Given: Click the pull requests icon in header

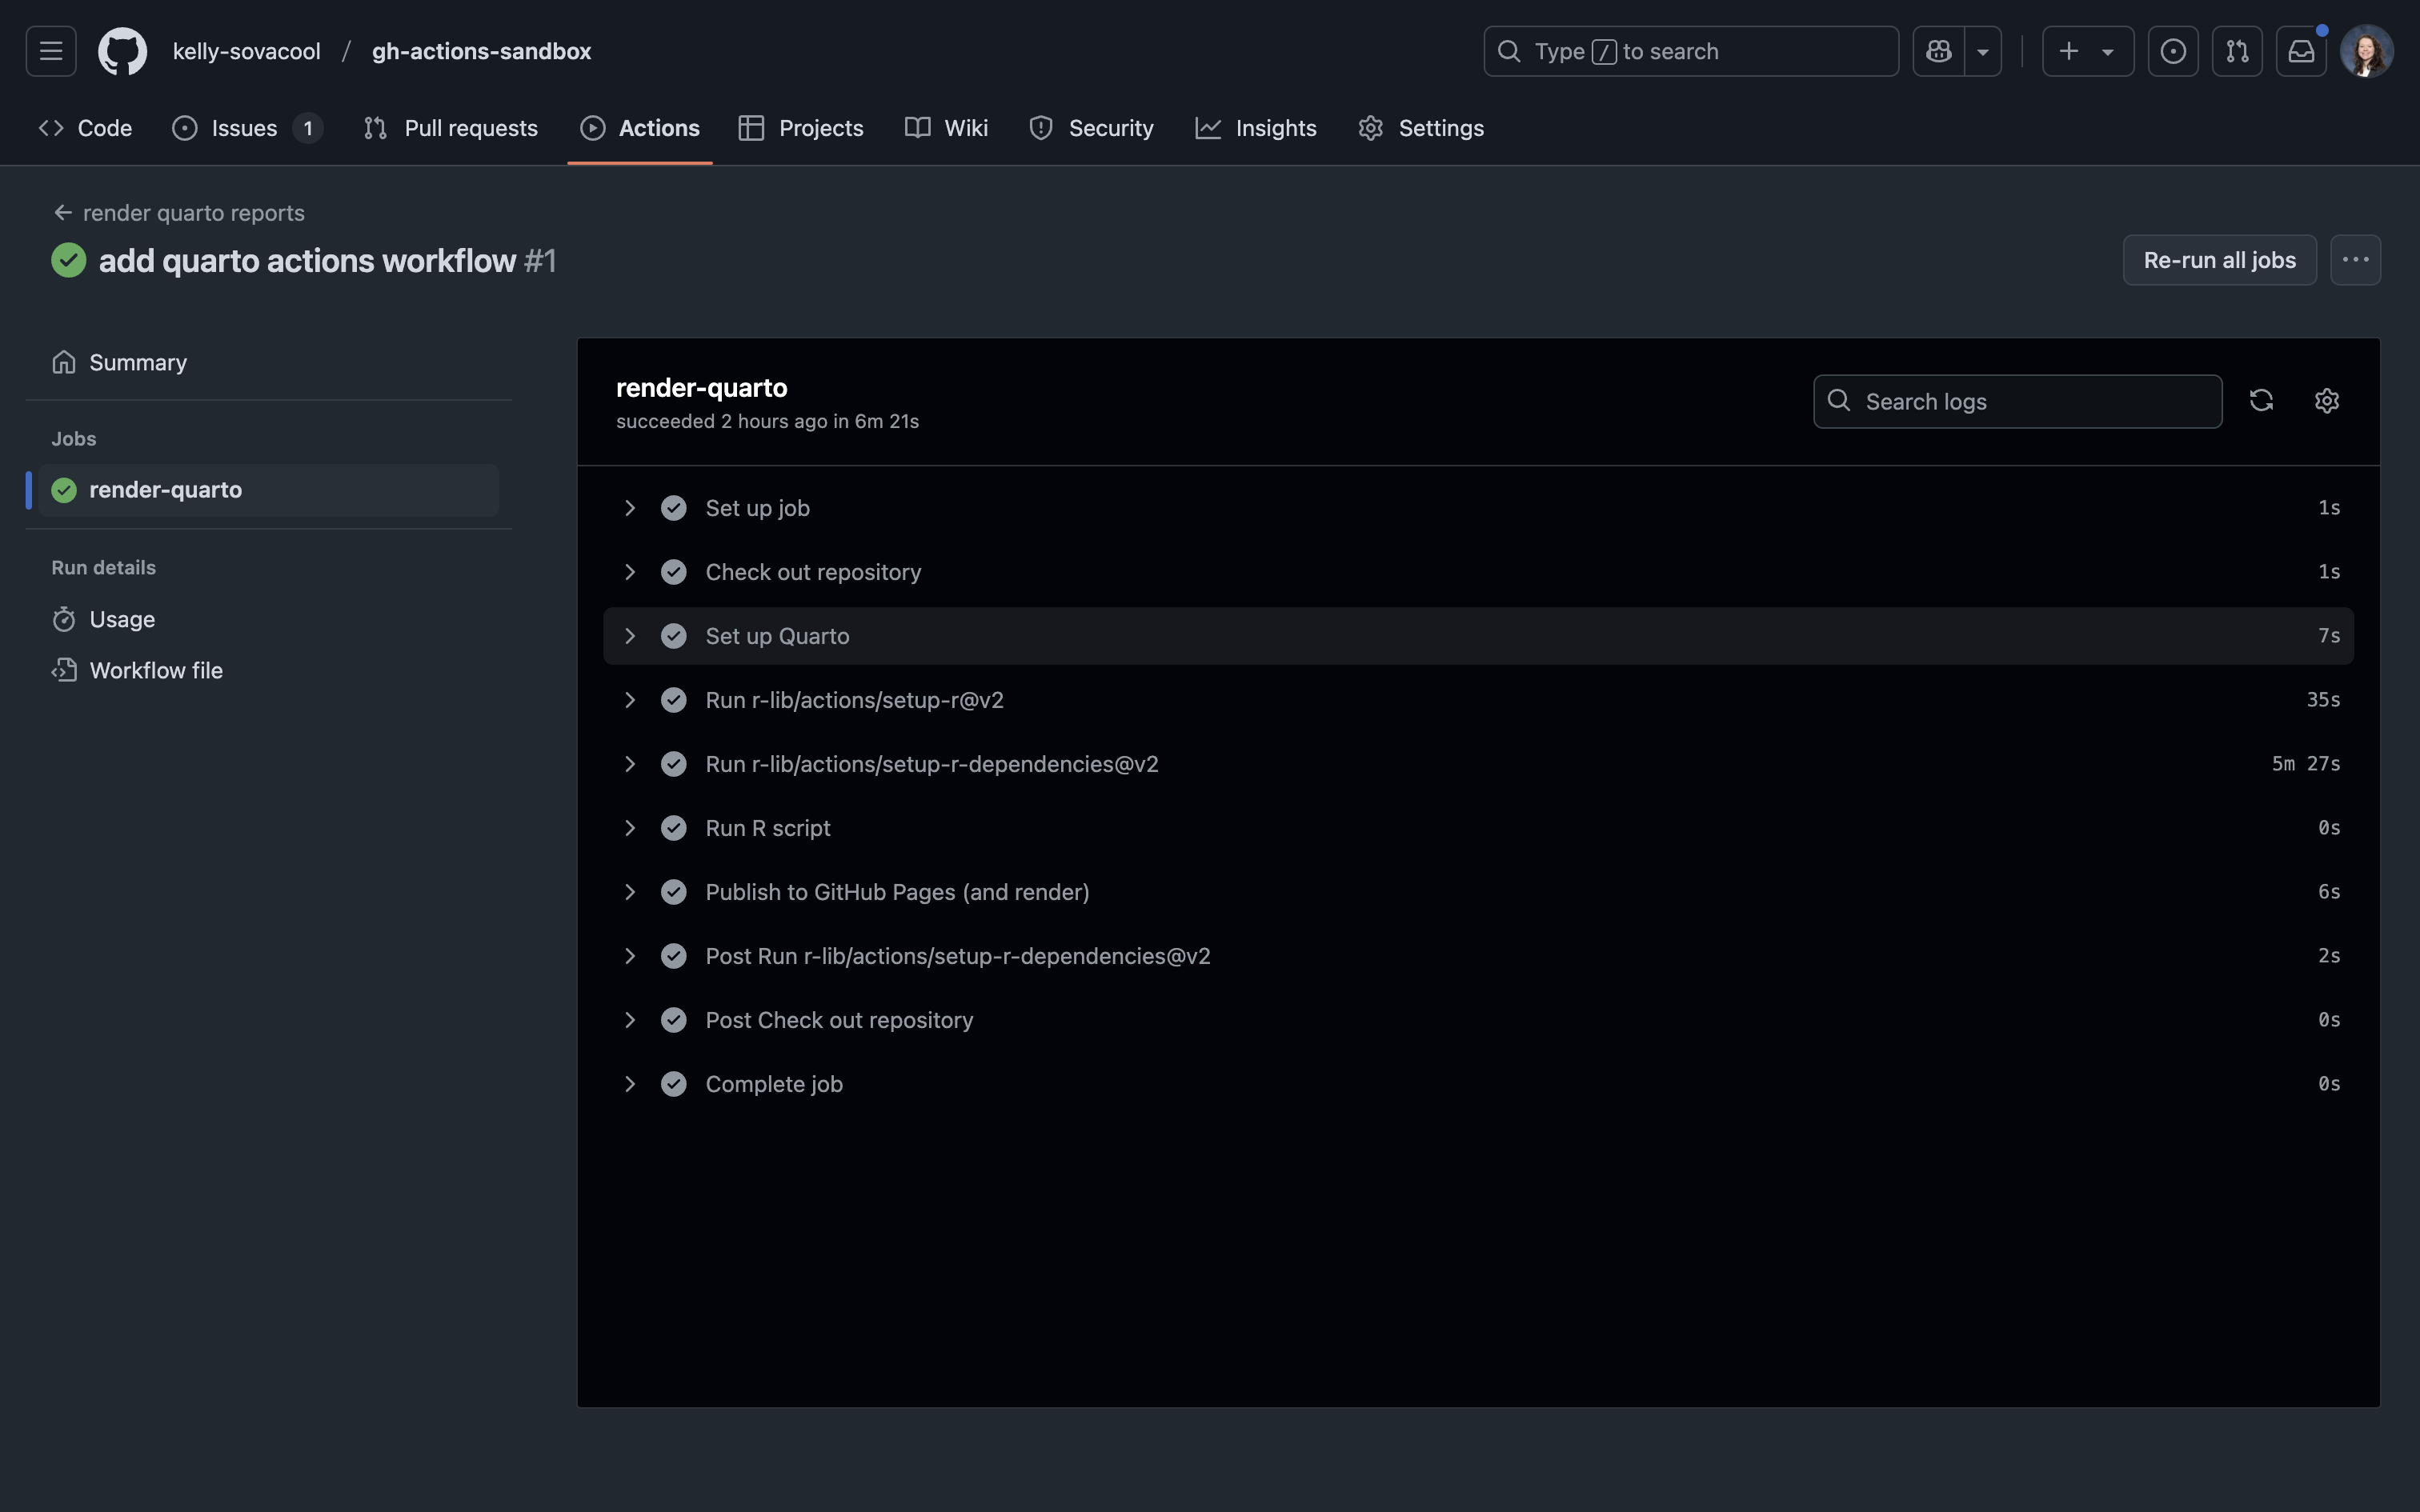Looking at the screenshot, I should point(2237,51).
